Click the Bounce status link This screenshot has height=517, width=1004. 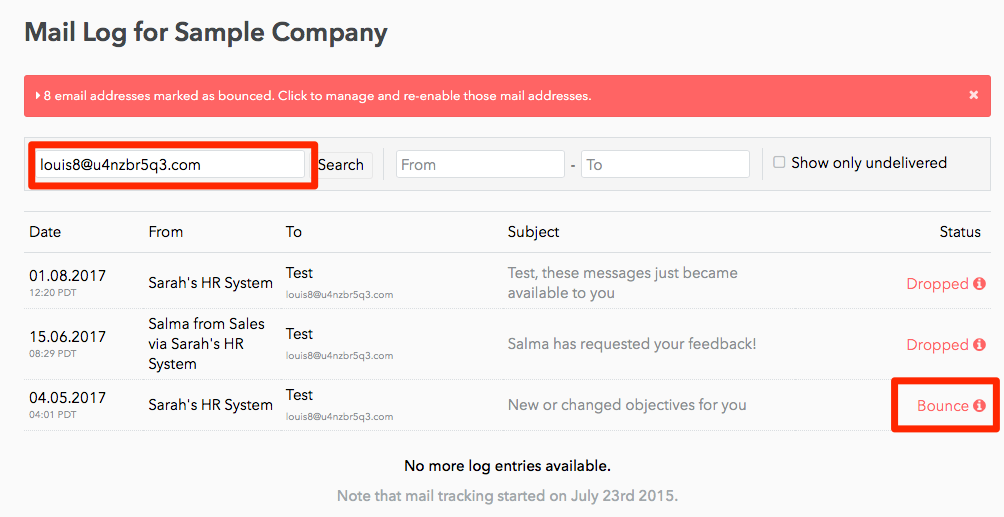[942, 406]
